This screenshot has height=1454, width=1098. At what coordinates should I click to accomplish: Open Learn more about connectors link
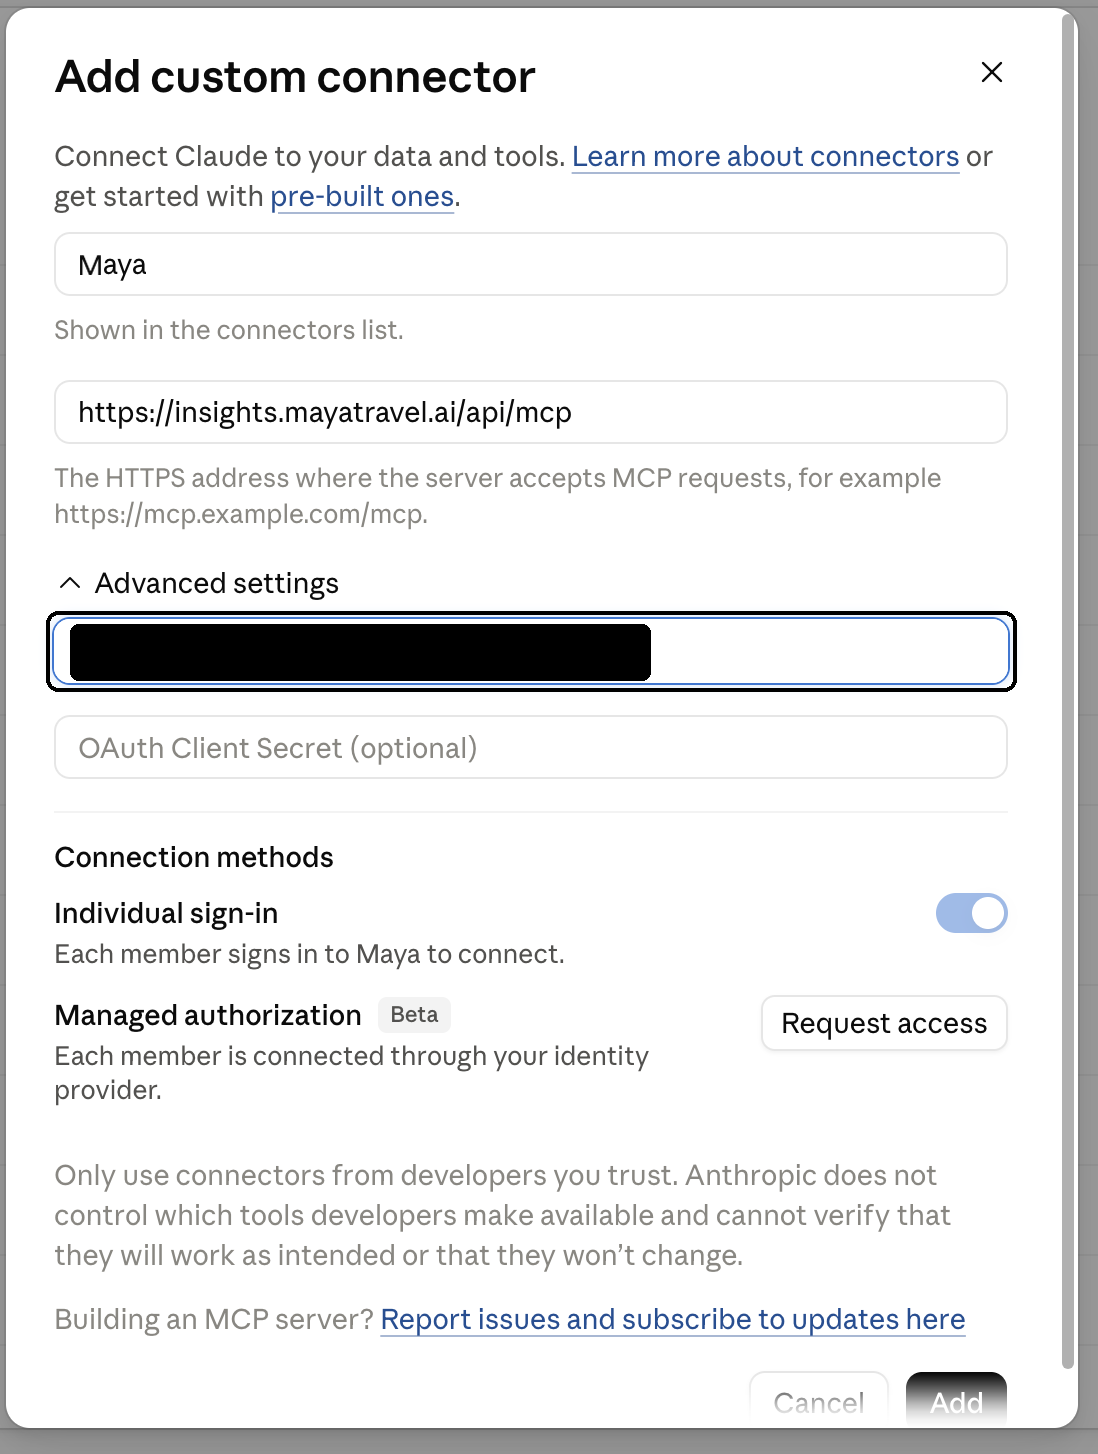pyautogui.click(x=766, y=156)
